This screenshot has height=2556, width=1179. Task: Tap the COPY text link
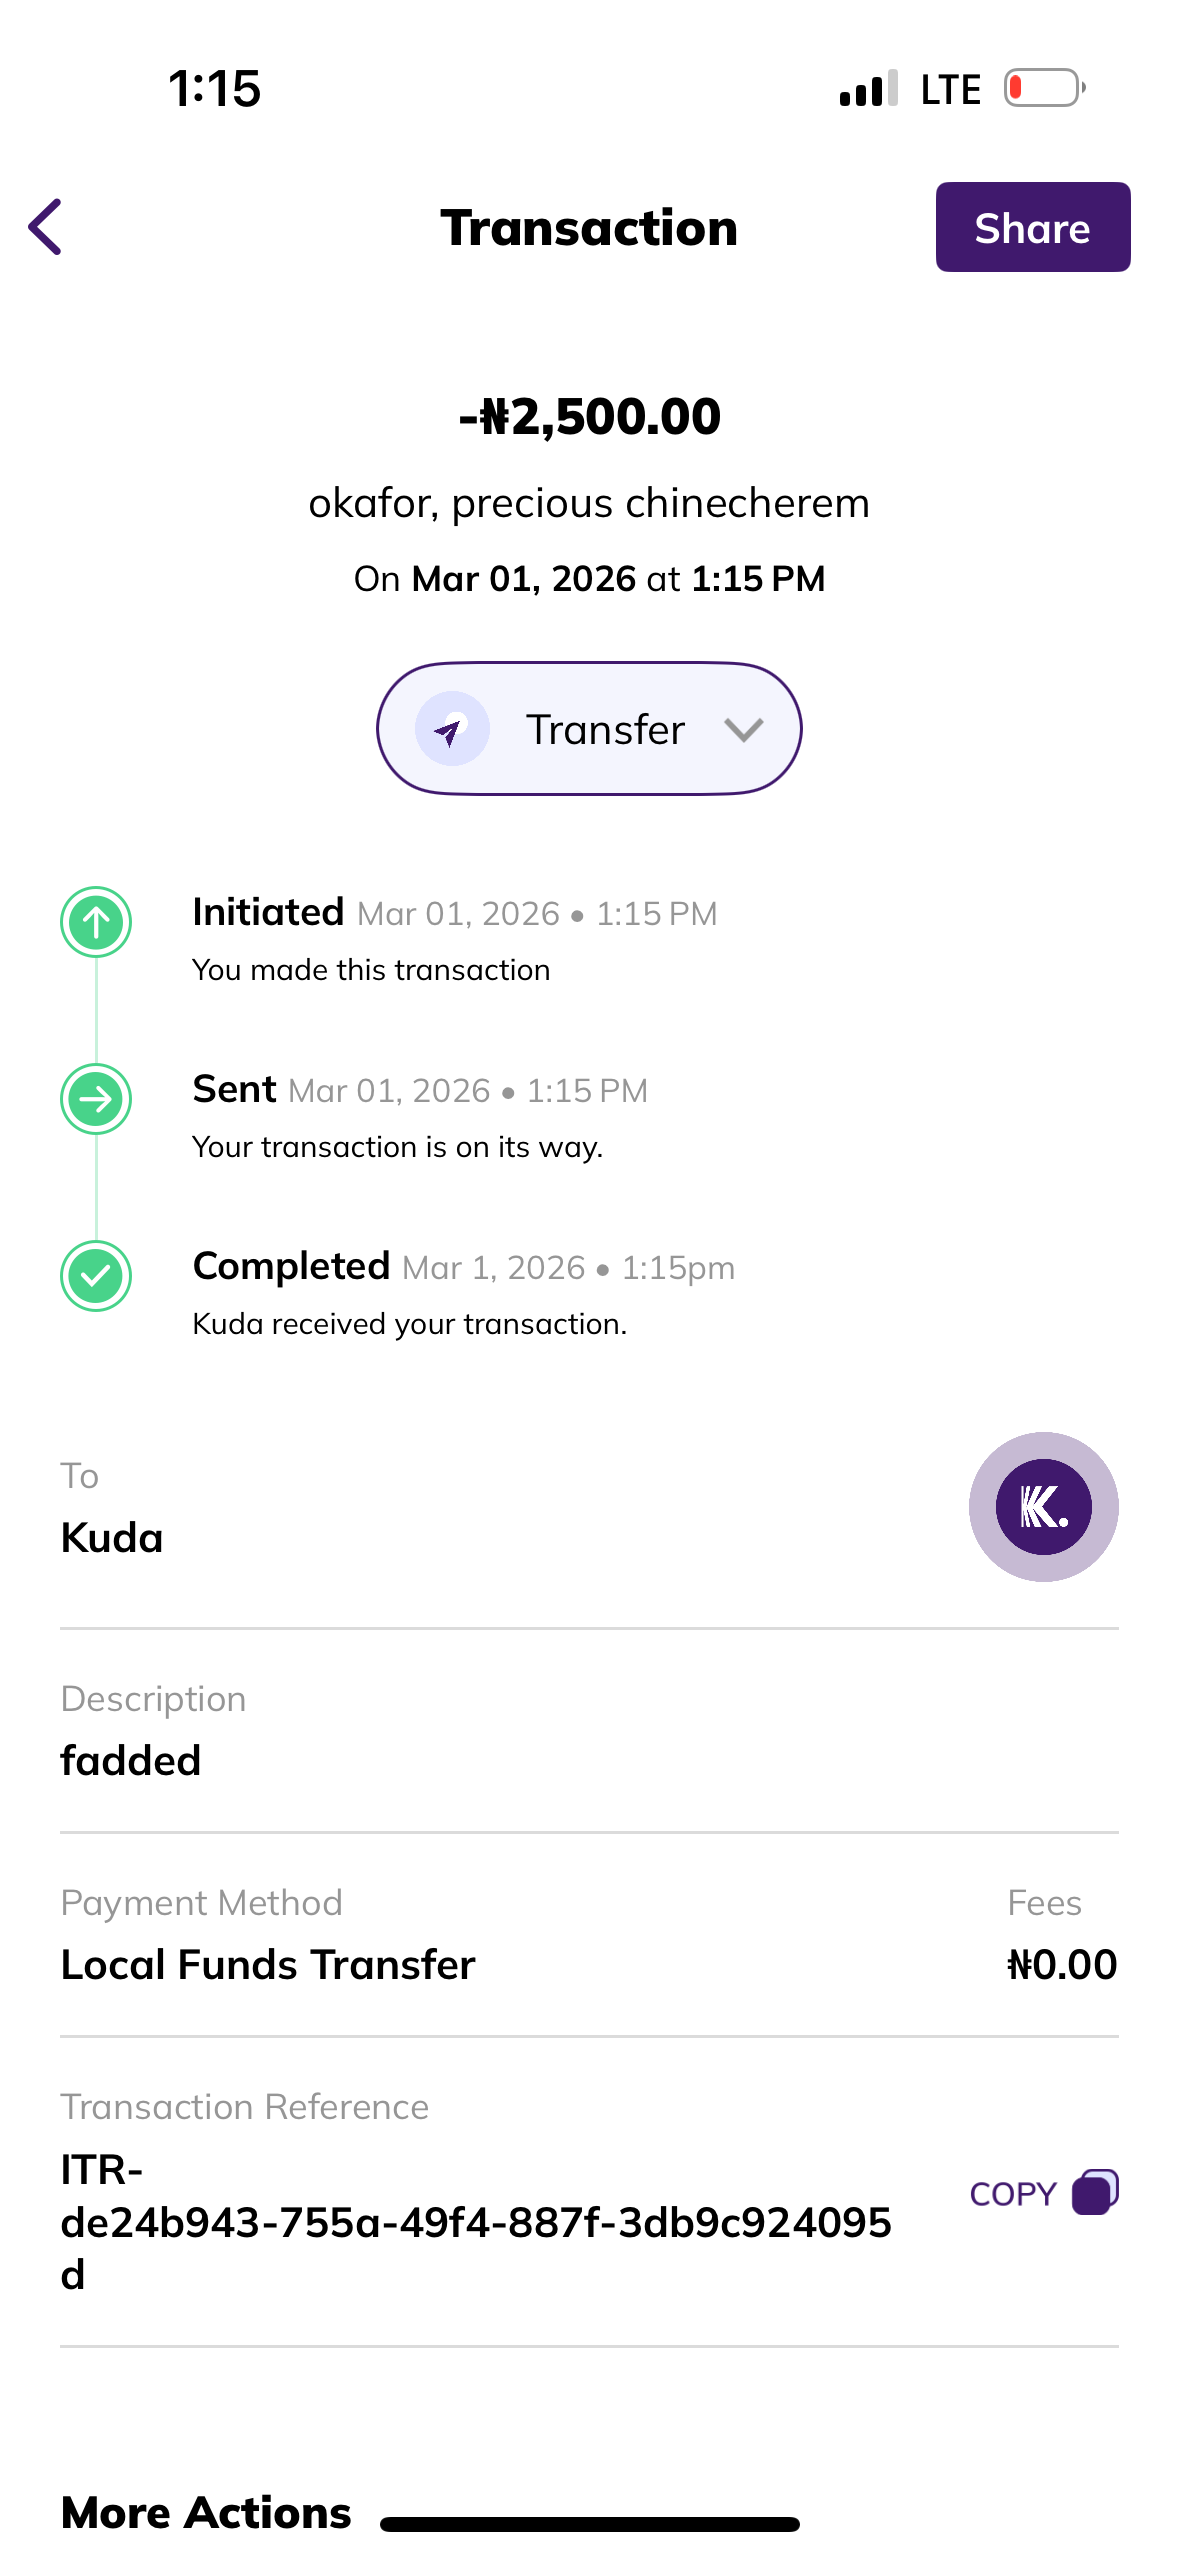1012,2194
